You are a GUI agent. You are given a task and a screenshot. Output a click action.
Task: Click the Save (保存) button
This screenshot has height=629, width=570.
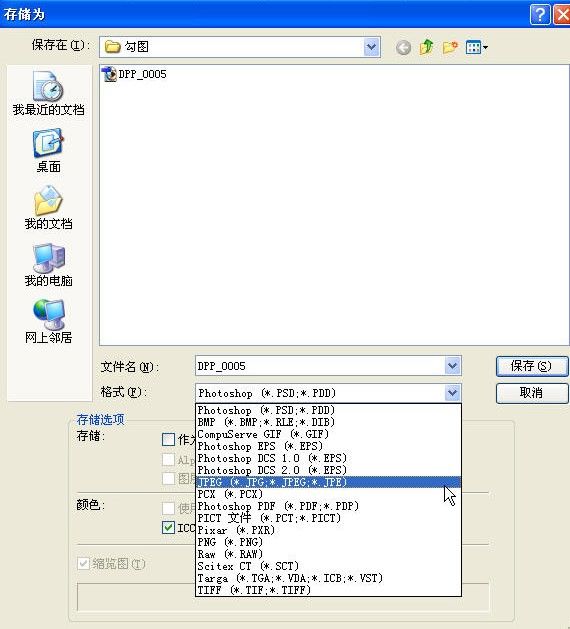pos(532,366)
